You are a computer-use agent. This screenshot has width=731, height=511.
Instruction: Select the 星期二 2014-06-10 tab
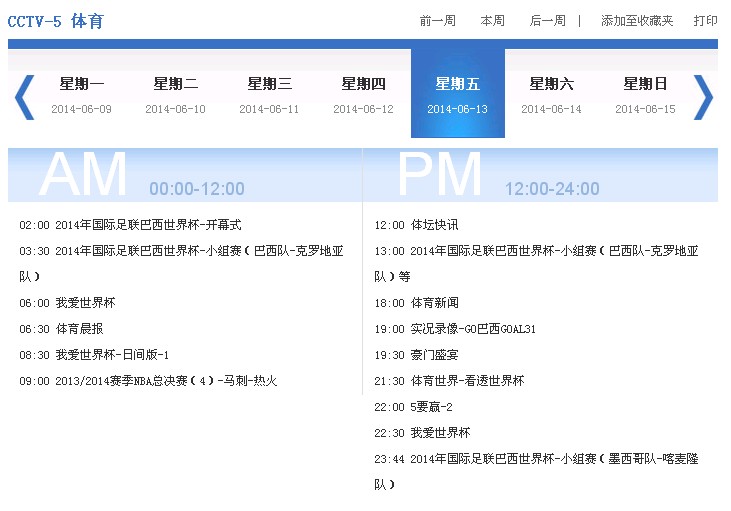point(175,95)
